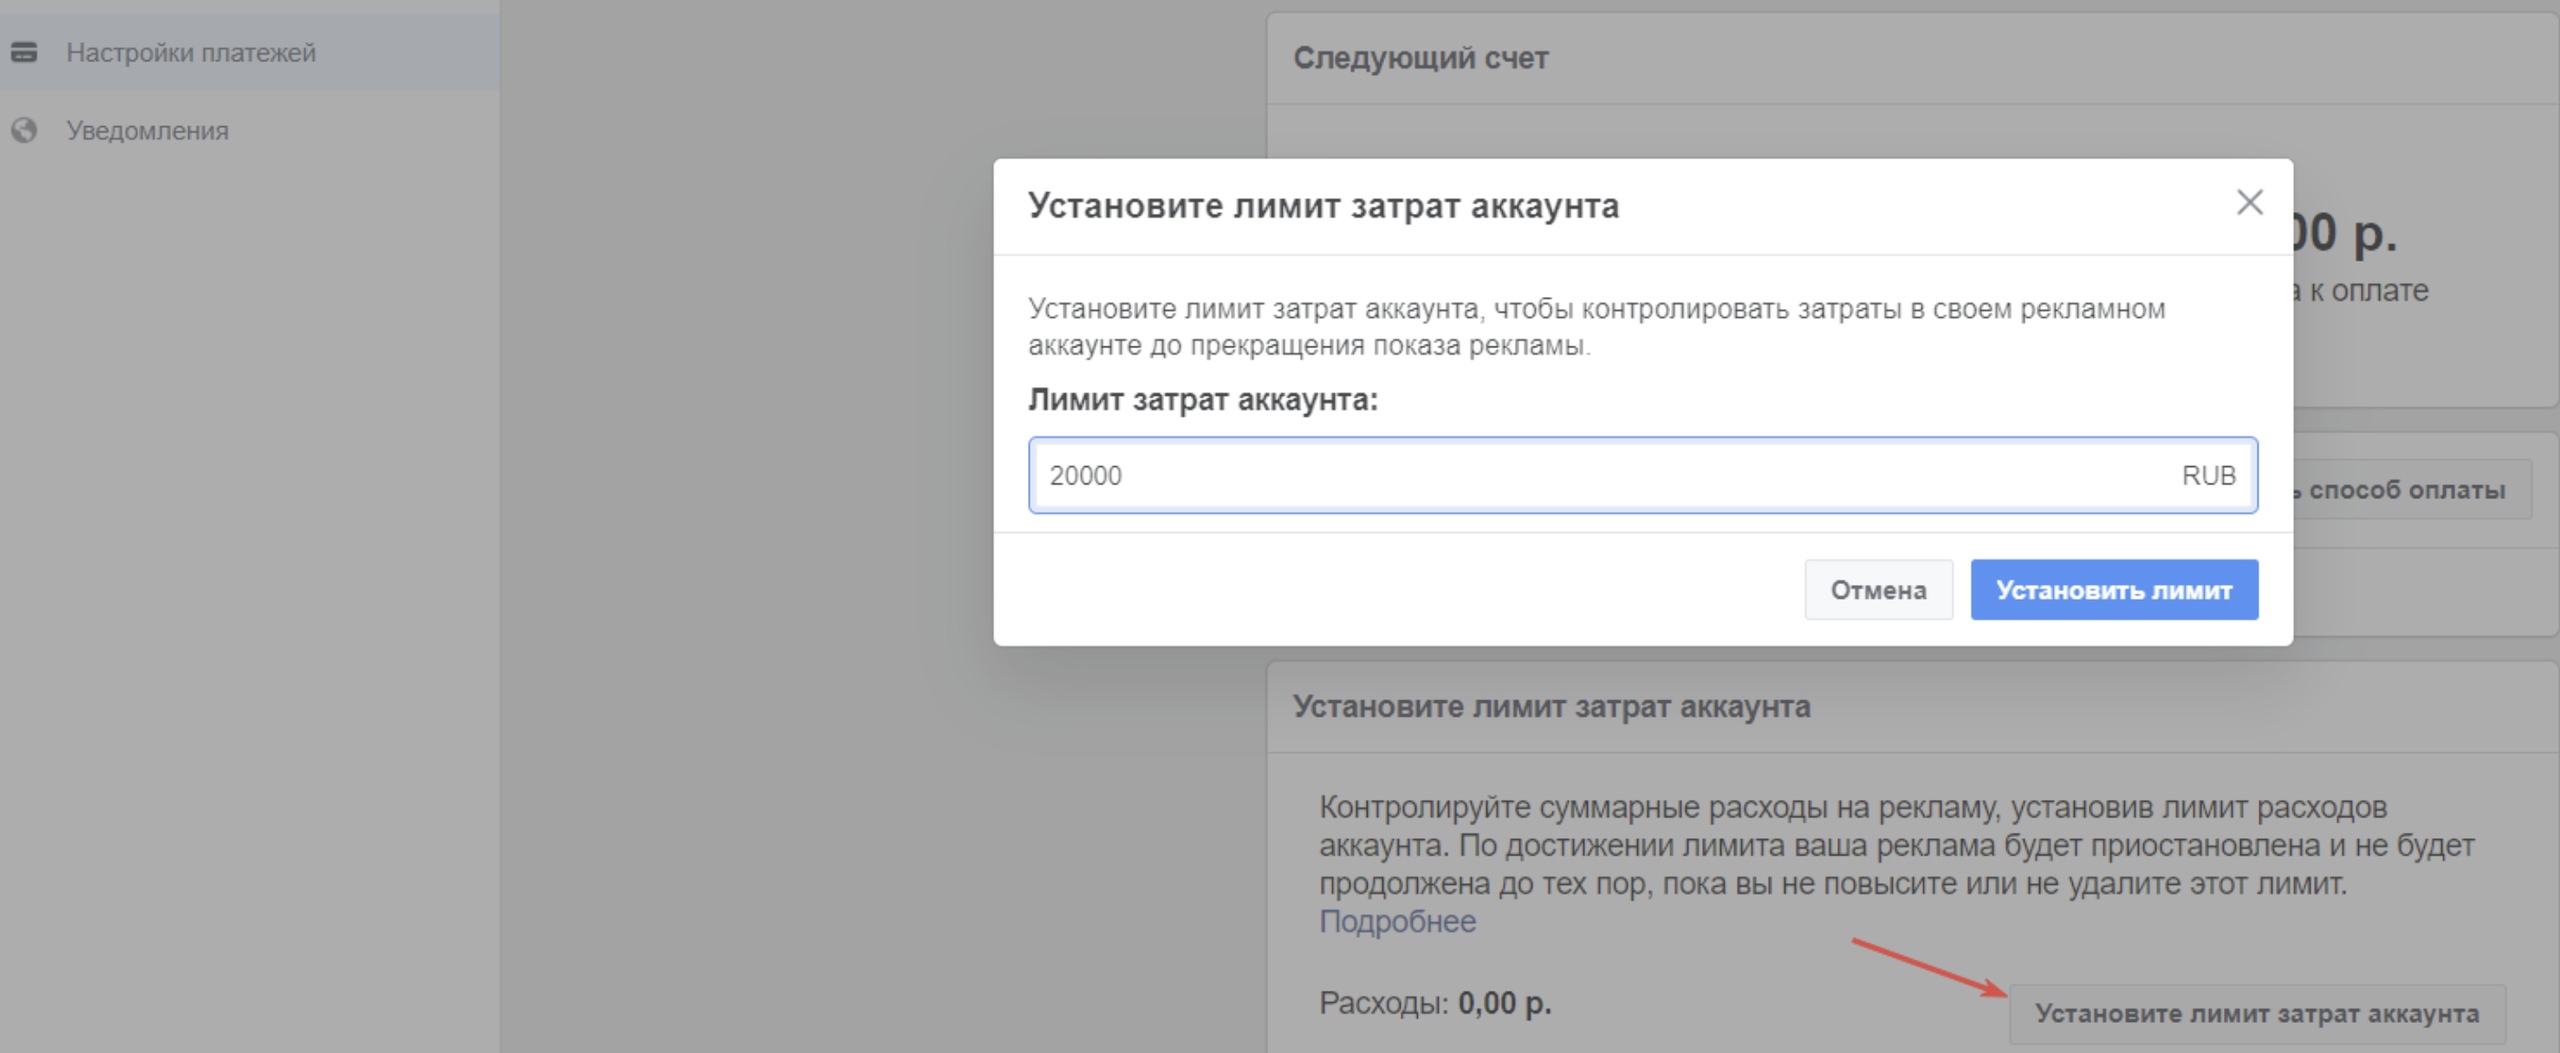Click the background Установите лимит затрат аккаунта button

(2256, 1014)
